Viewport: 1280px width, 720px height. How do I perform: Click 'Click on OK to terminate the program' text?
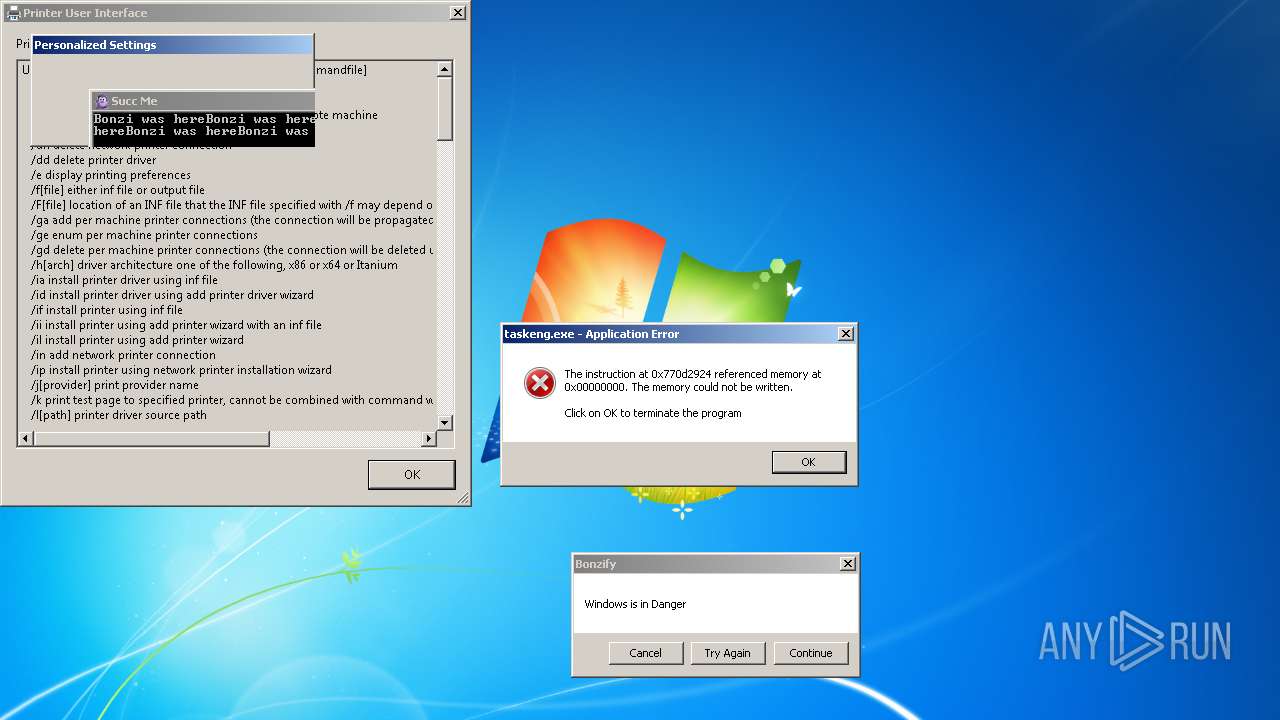click(653, 413)
